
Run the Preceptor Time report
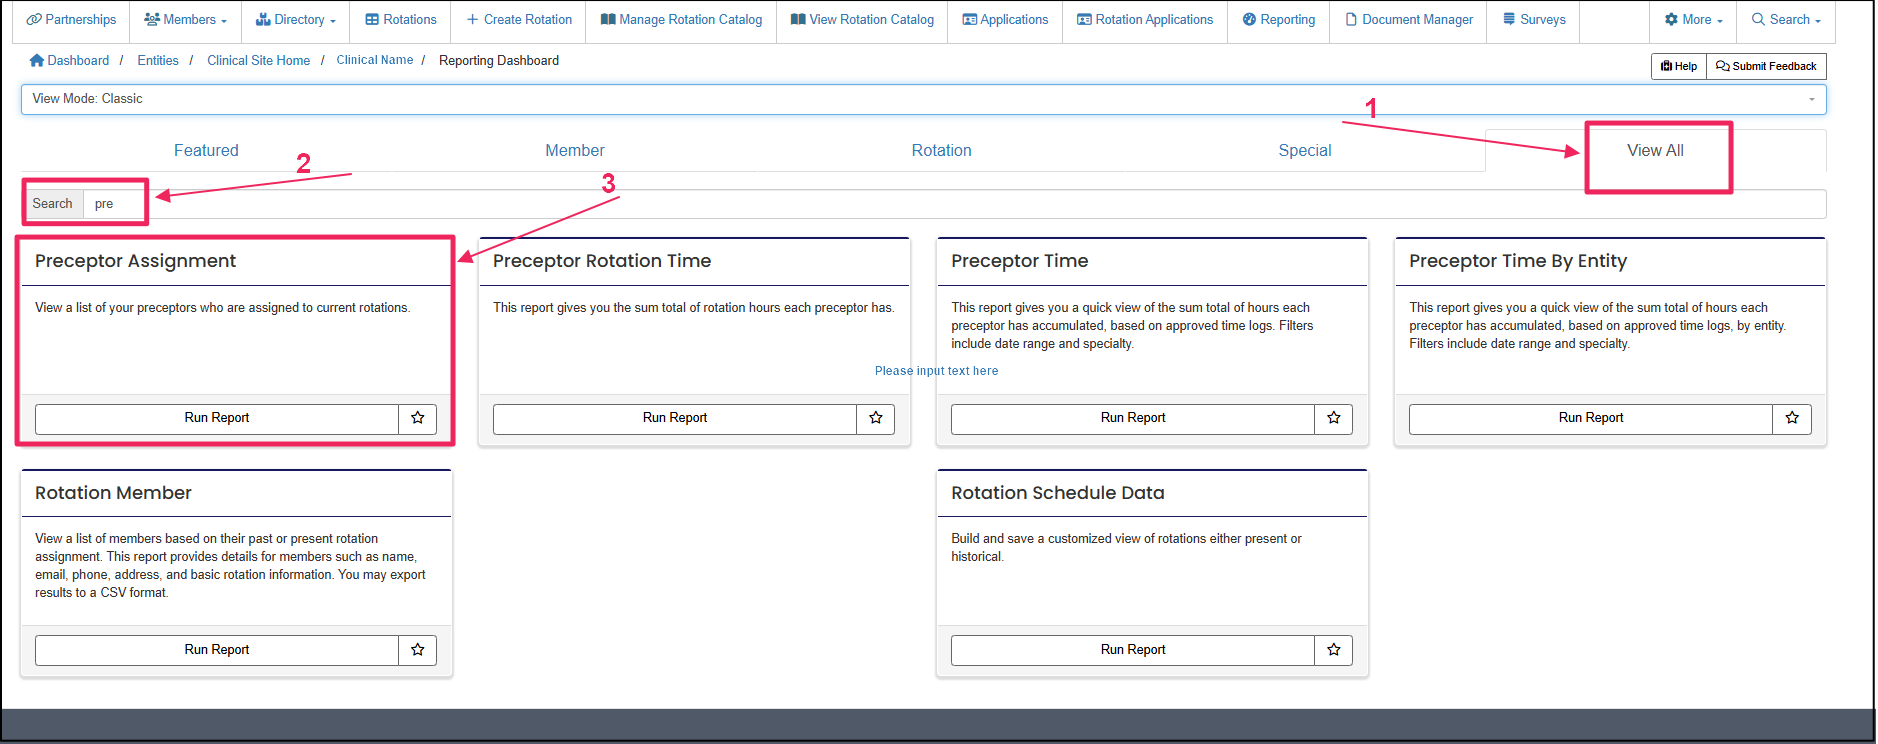tap(1133, 418)
